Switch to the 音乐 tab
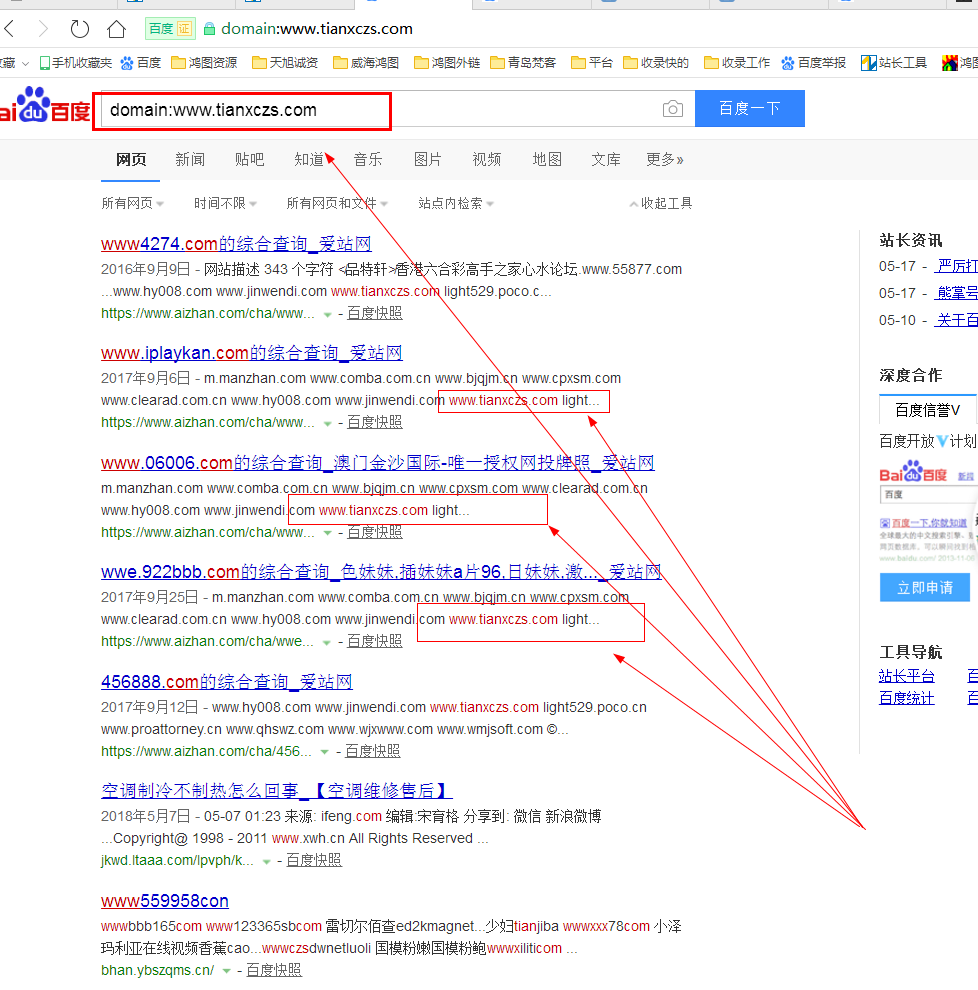 coord(368,160)
